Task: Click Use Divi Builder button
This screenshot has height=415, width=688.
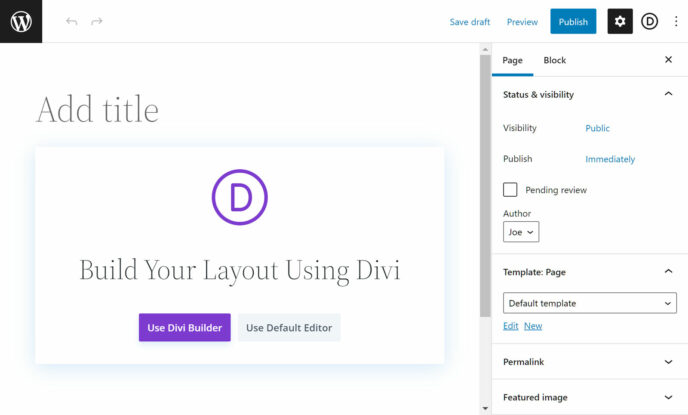Action: pos(185,327)
